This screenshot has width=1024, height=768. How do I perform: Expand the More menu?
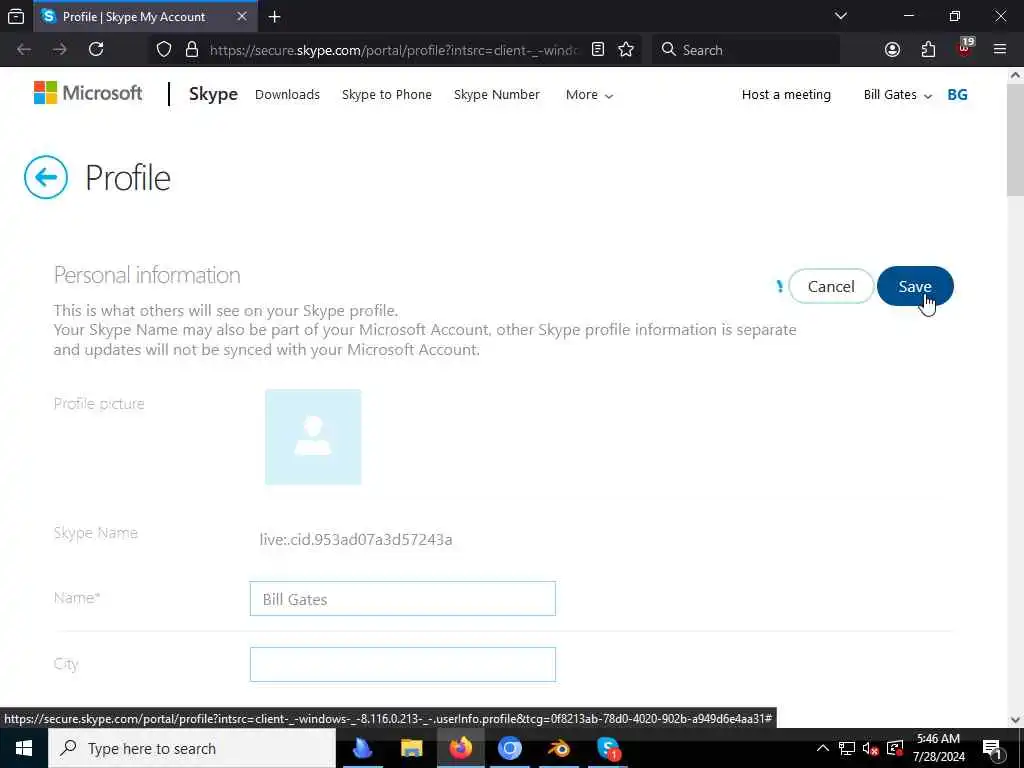click(x=589, y=95)
